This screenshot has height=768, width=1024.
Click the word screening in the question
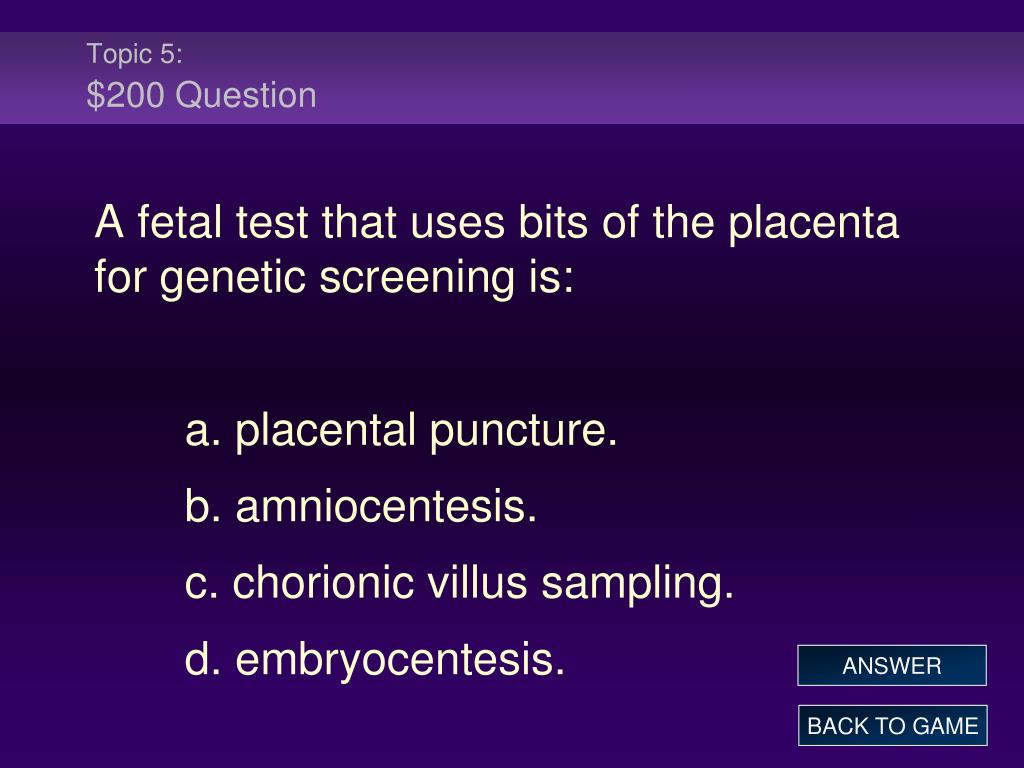coord(416,278)
